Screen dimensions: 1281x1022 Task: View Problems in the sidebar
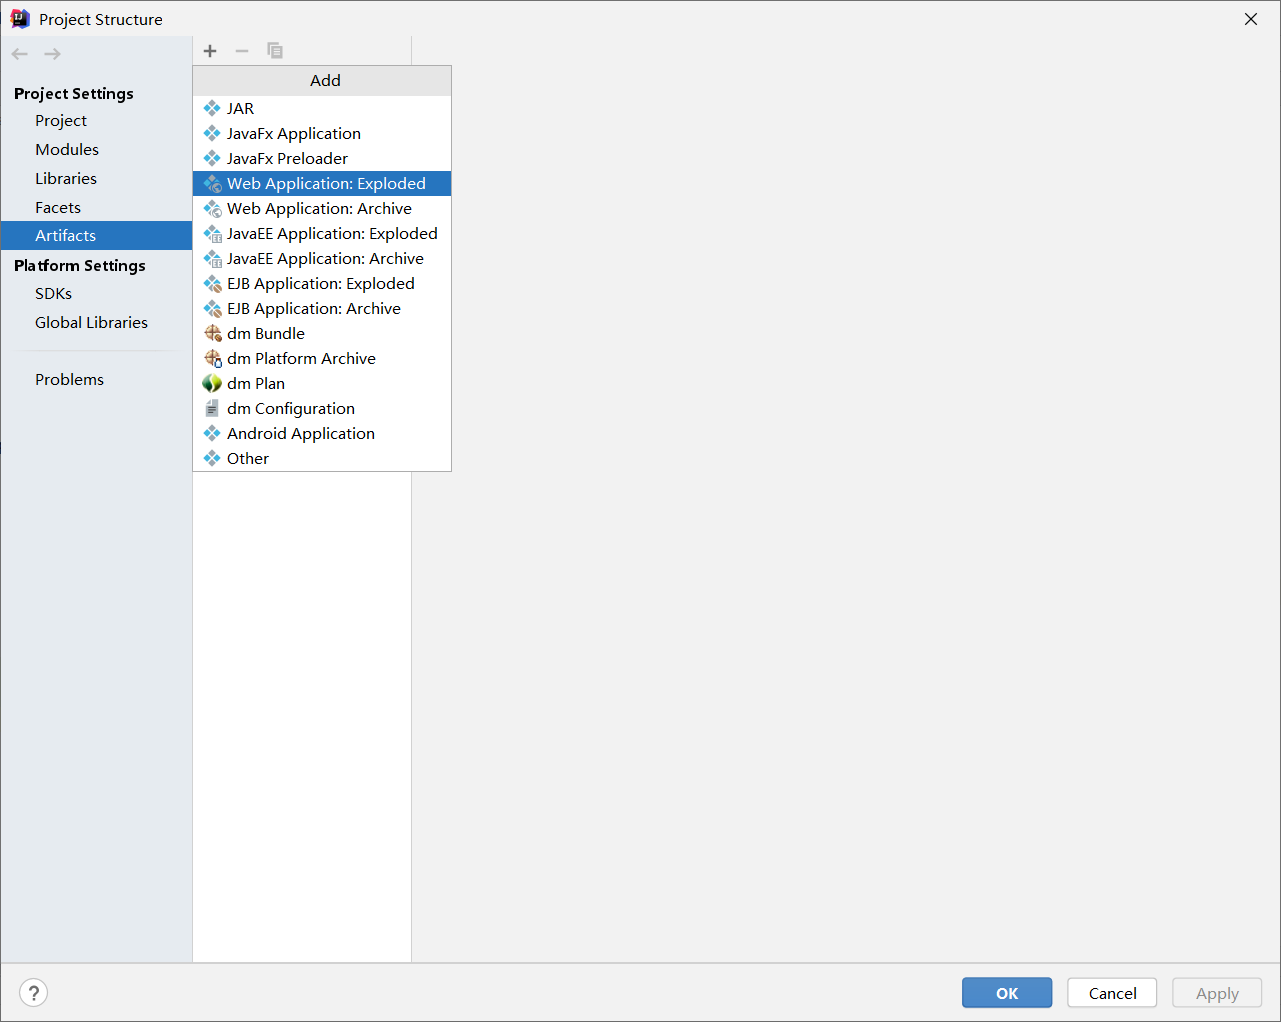pyautogui.click(x=96, y=379)
